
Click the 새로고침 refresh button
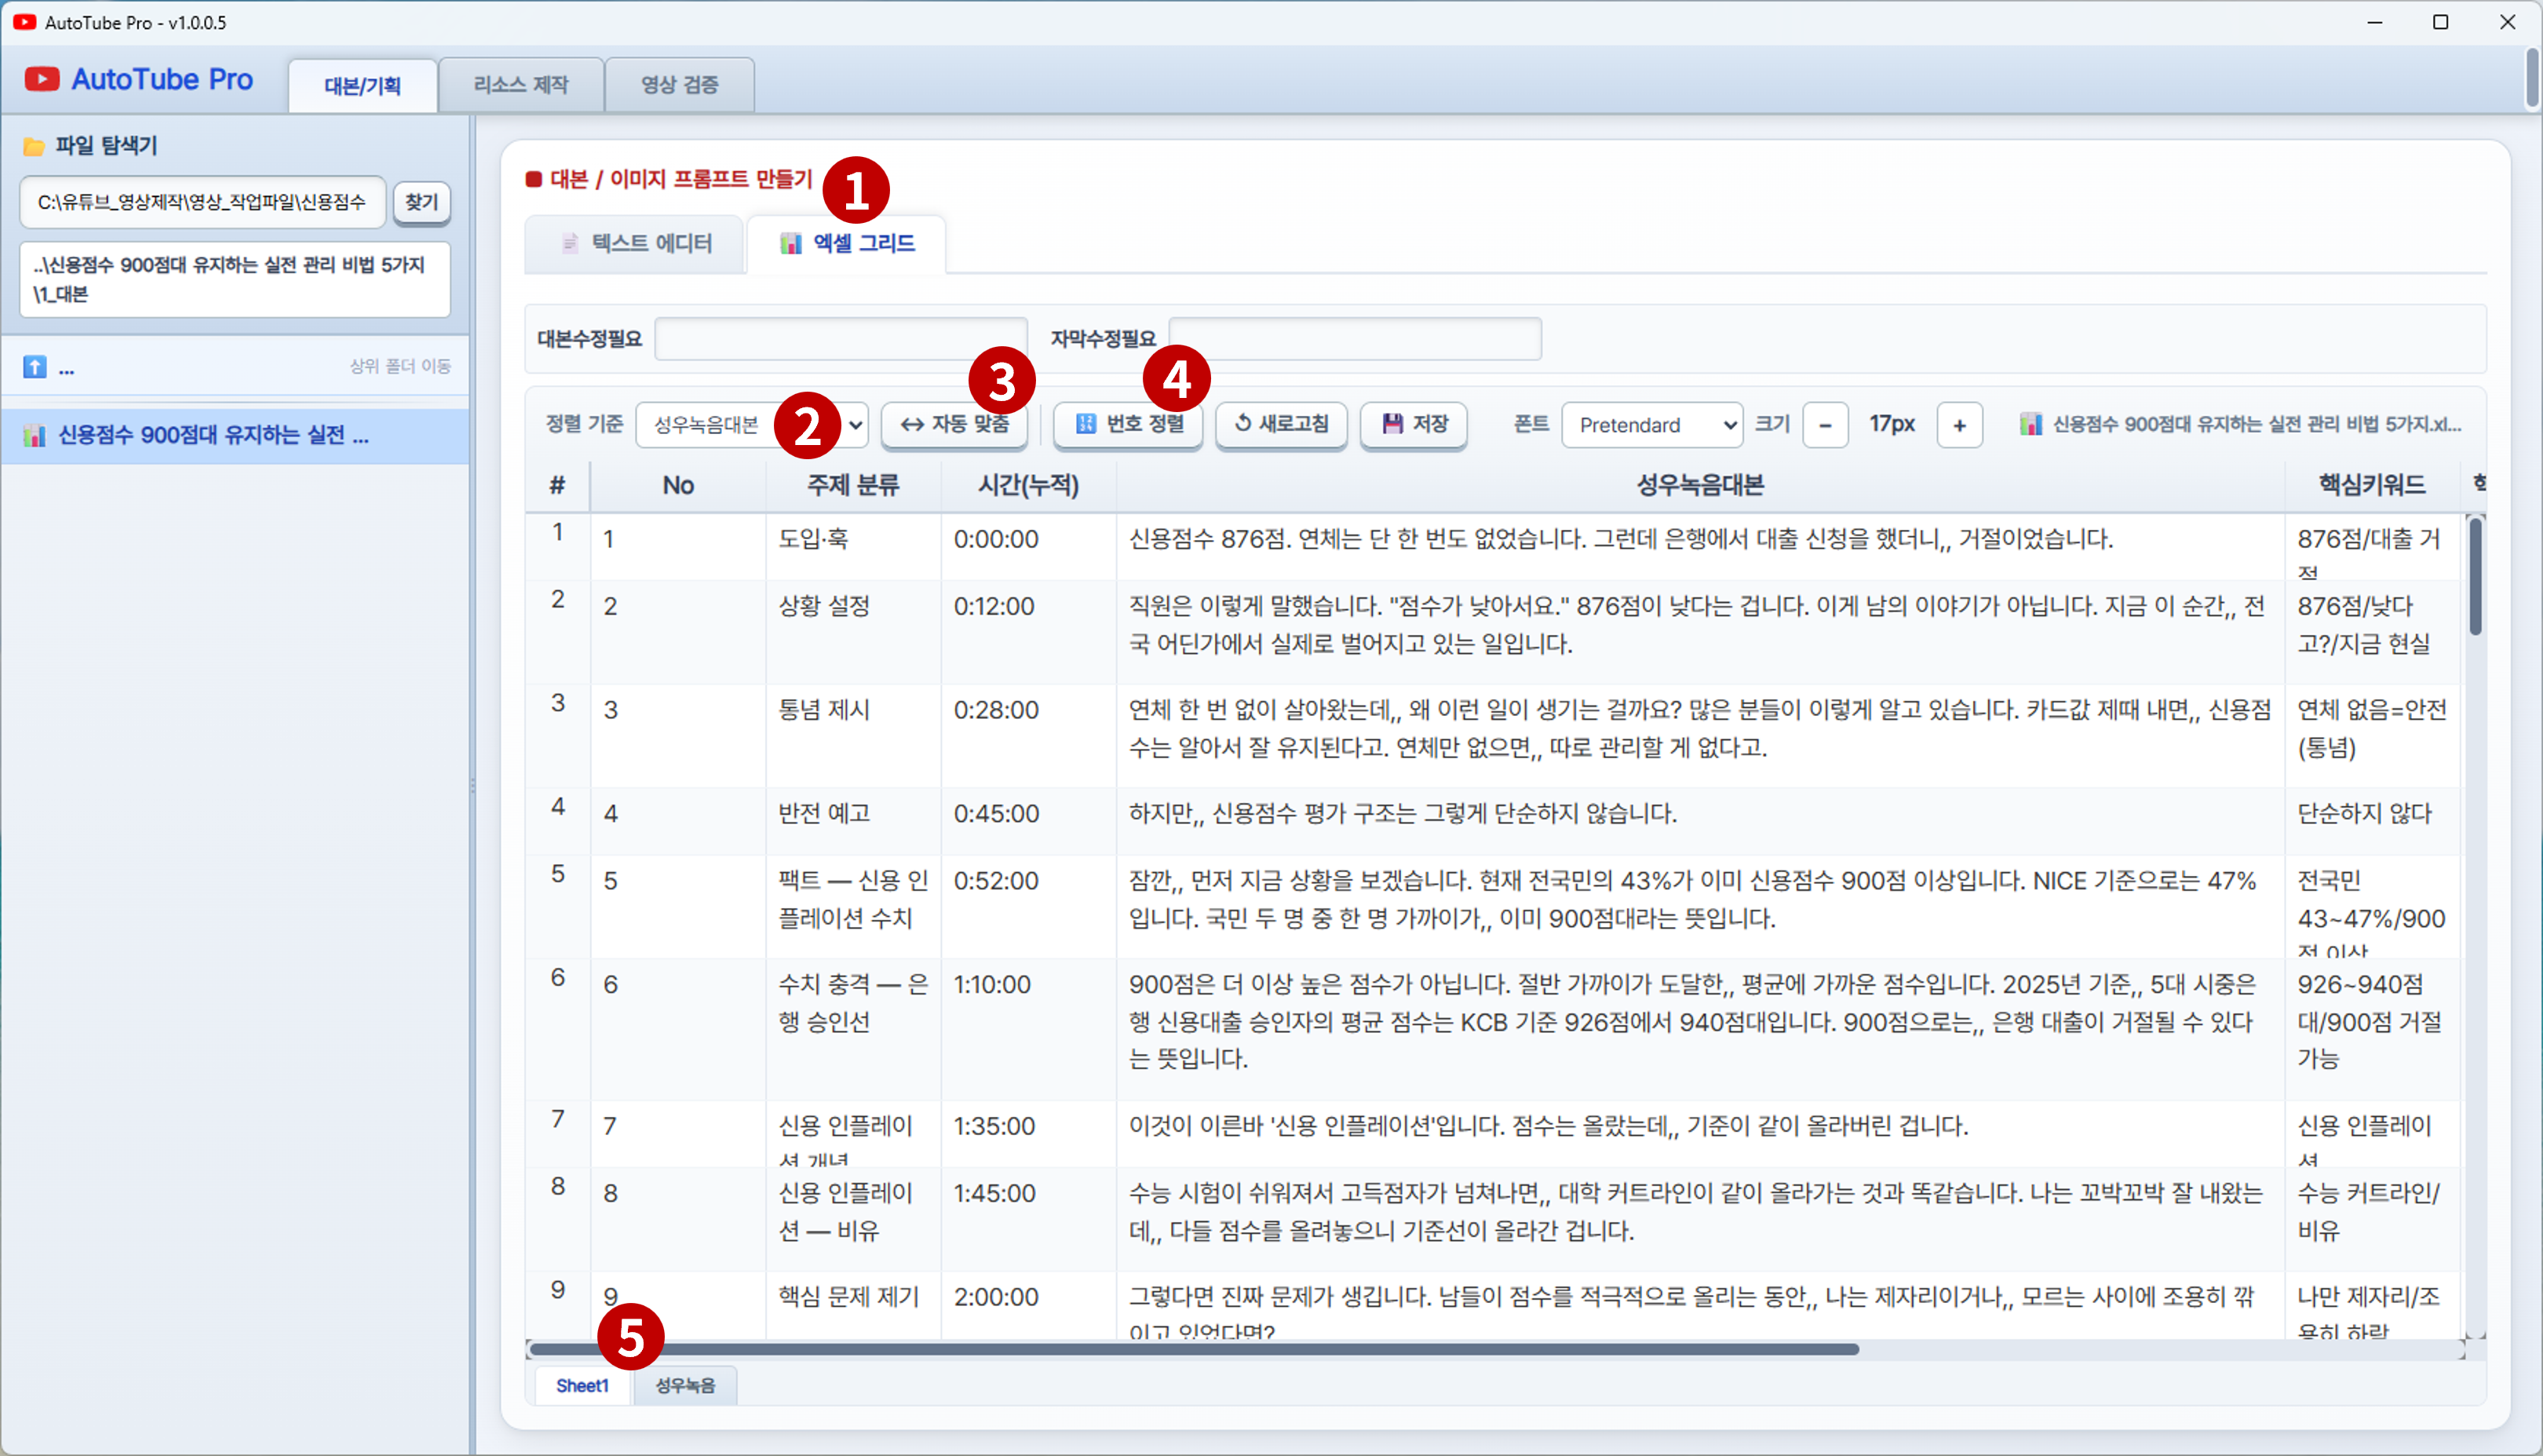[x=1281, y=424]
